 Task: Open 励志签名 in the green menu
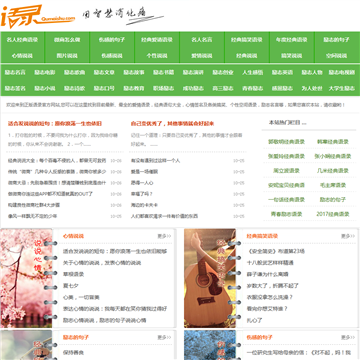point(15,88)
